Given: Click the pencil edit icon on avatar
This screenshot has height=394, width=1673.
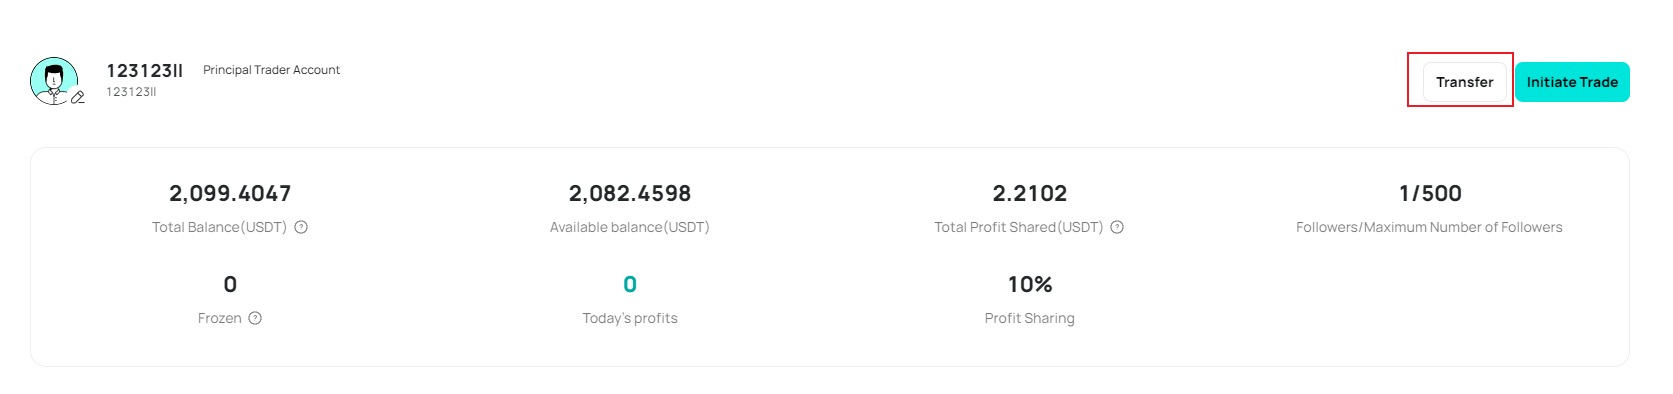Looking at the screenshot, I should tap(77, 97).
